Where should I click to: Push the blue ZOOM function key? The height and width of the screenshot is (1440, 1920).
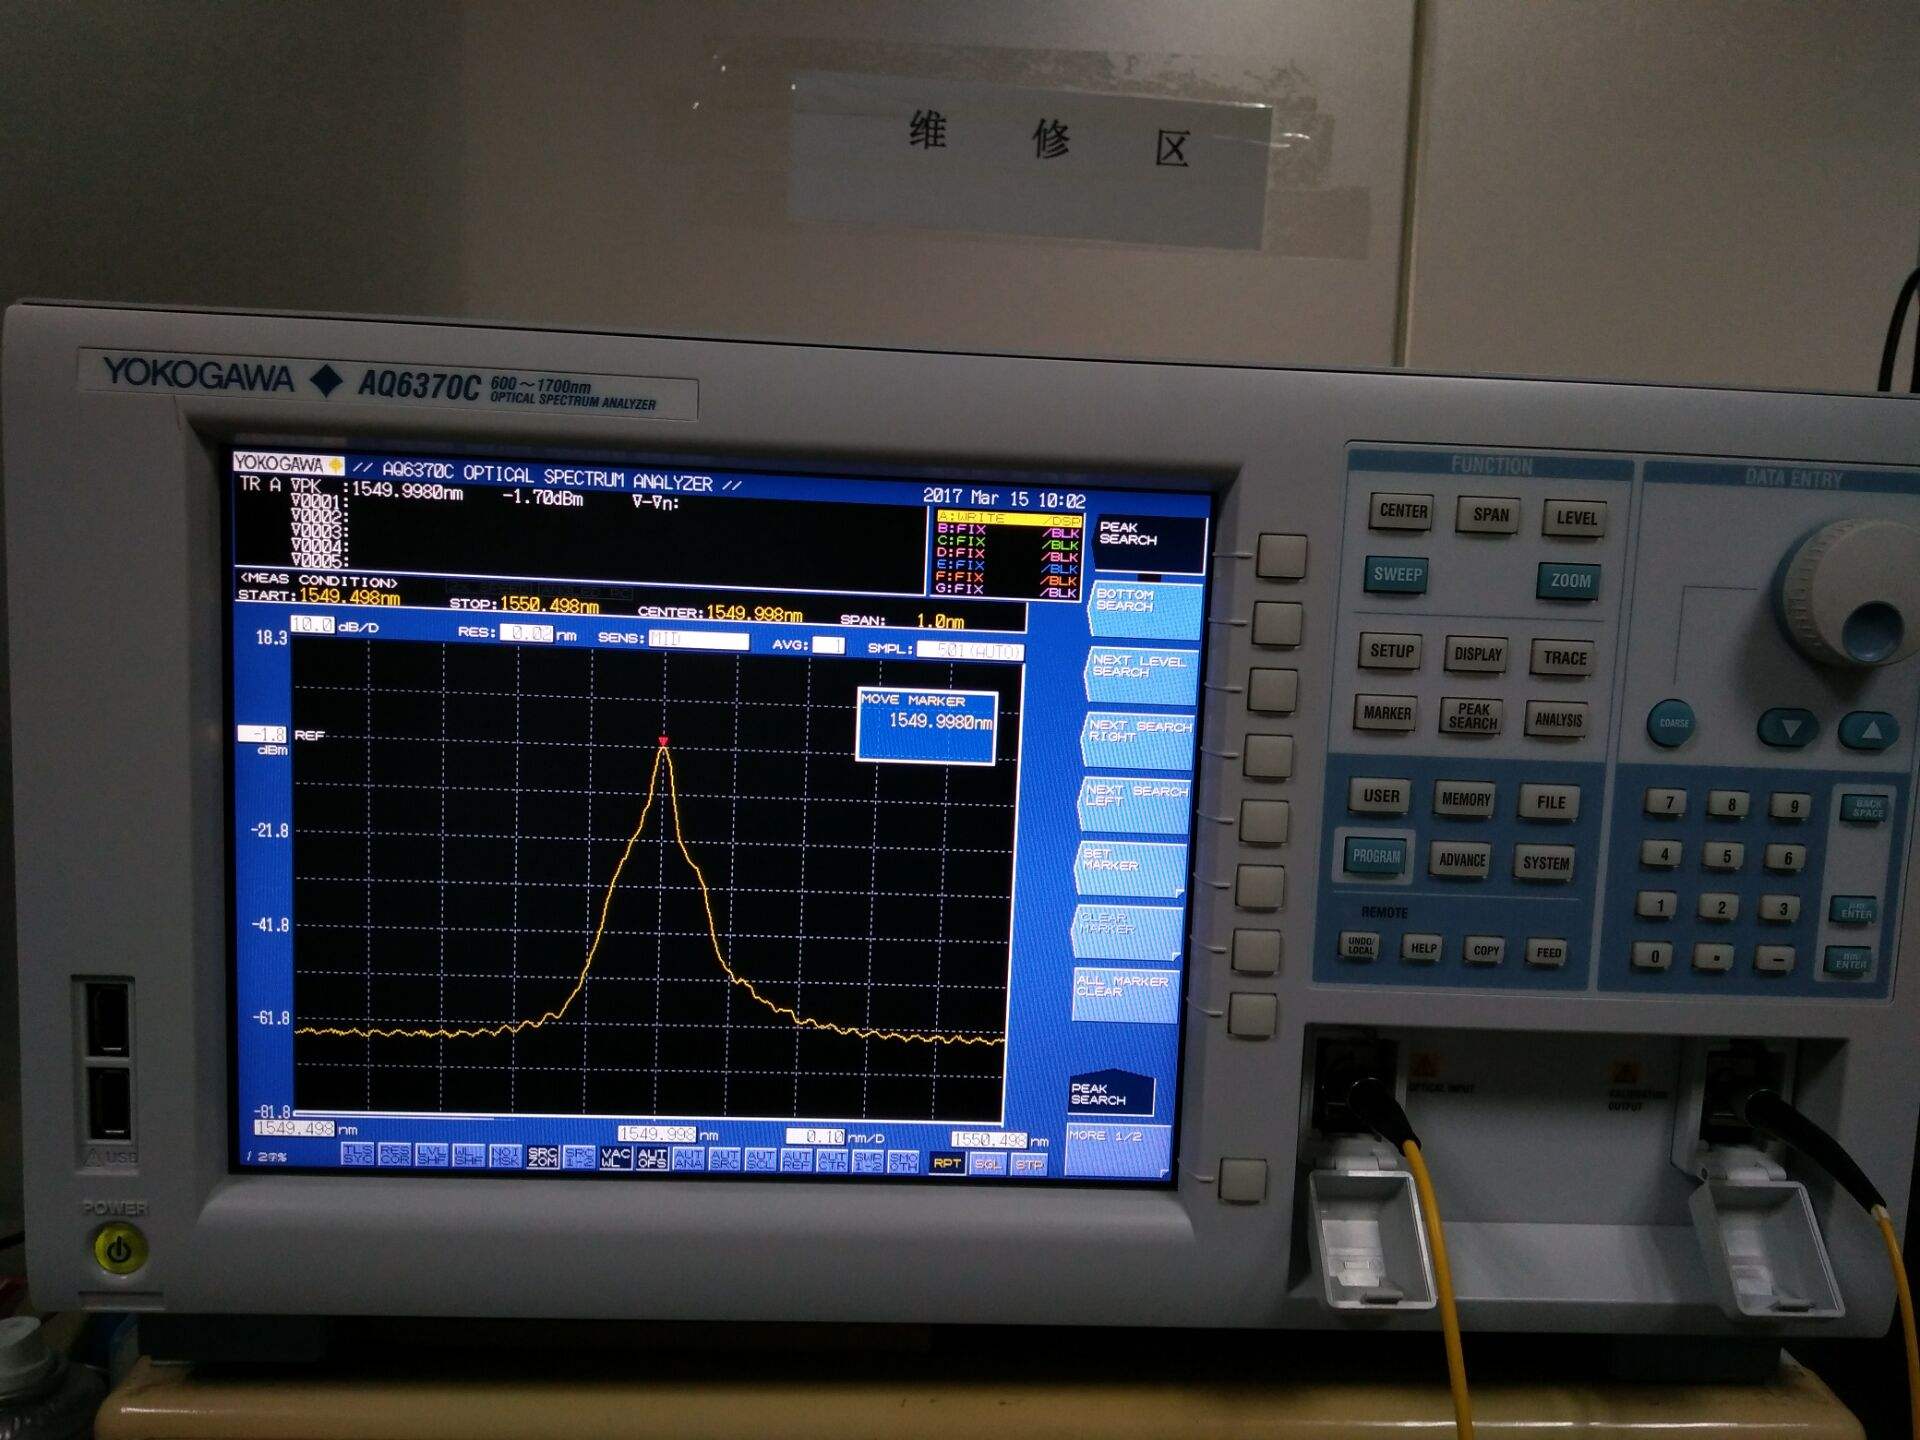(1569, 581)
